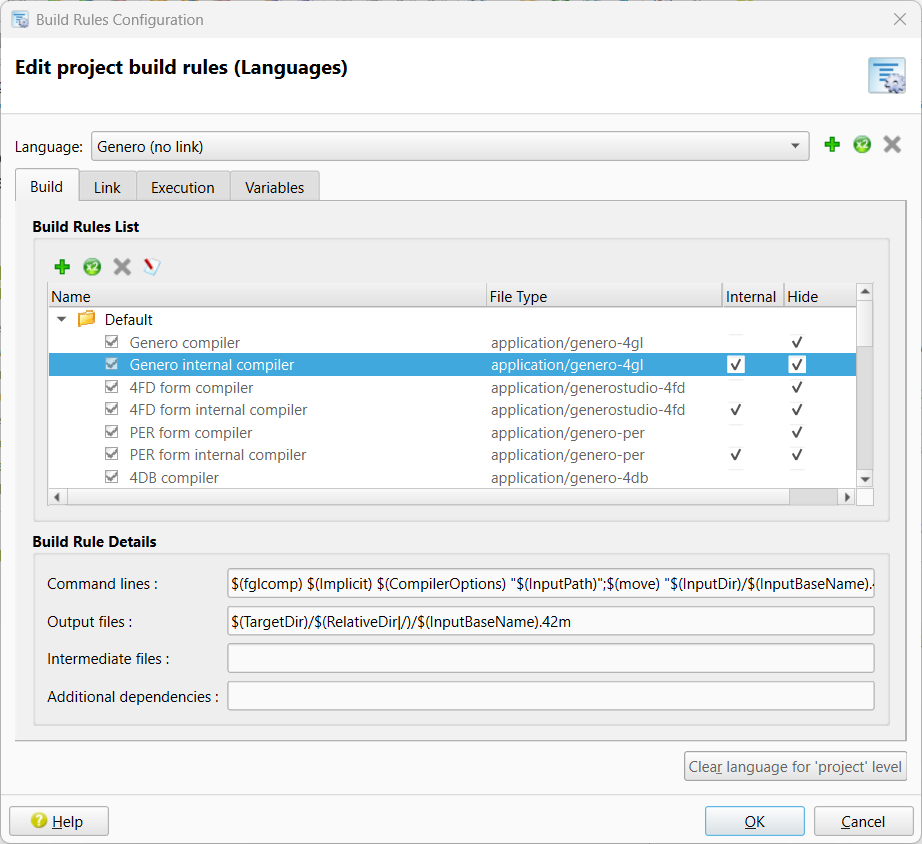The height and width of the screenshot is (844, 922).
Task: Select the PER form internal compiler rule
Action: point(218,454)
